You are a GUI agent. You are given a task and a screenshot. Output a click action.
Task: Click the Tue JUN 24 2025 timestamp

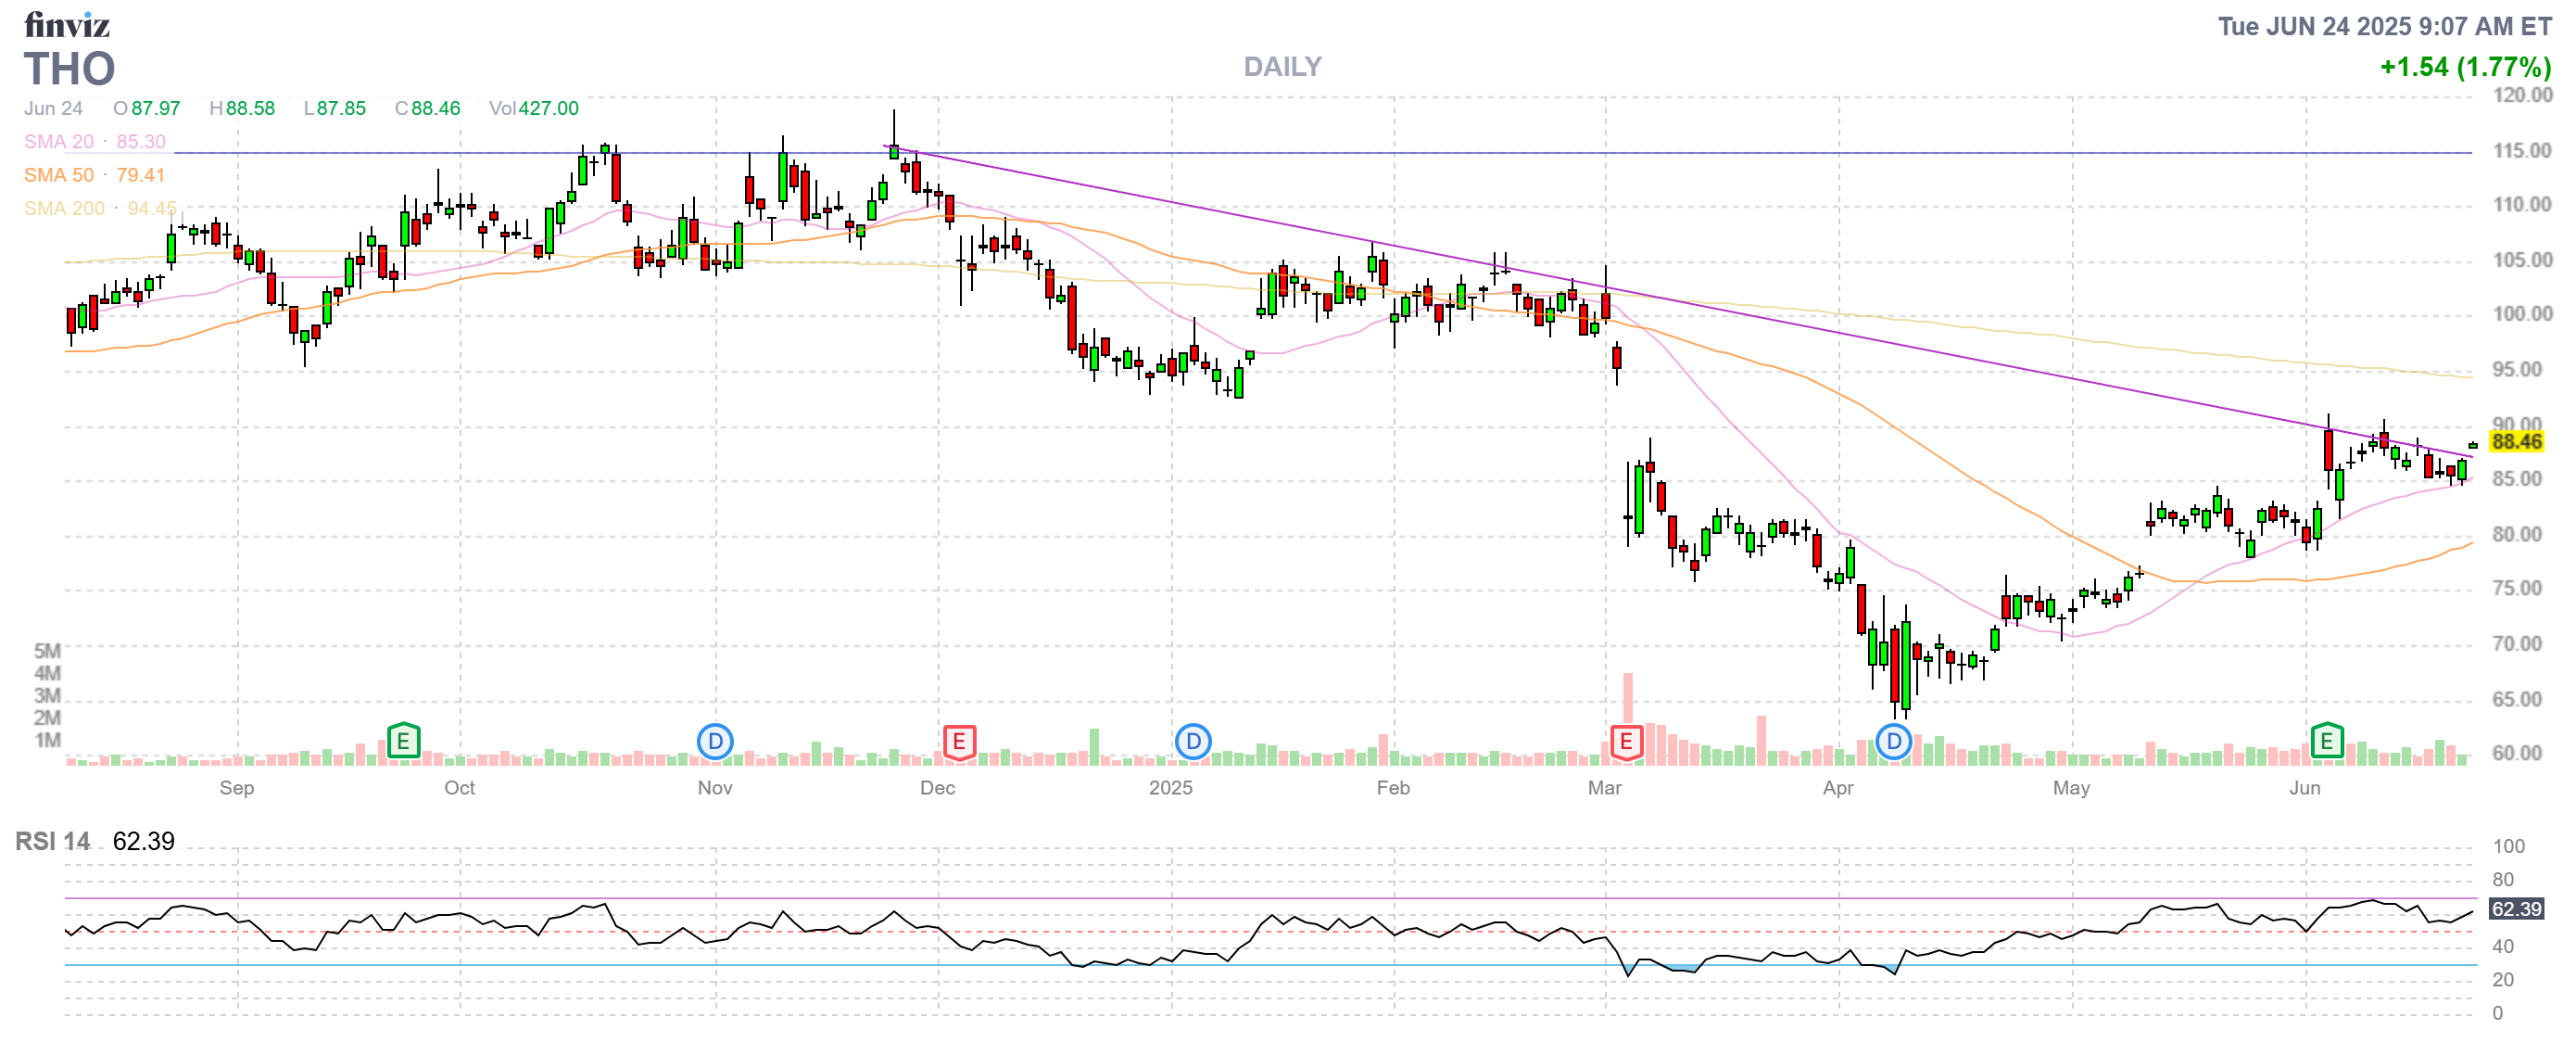[x=2384, y=26]
